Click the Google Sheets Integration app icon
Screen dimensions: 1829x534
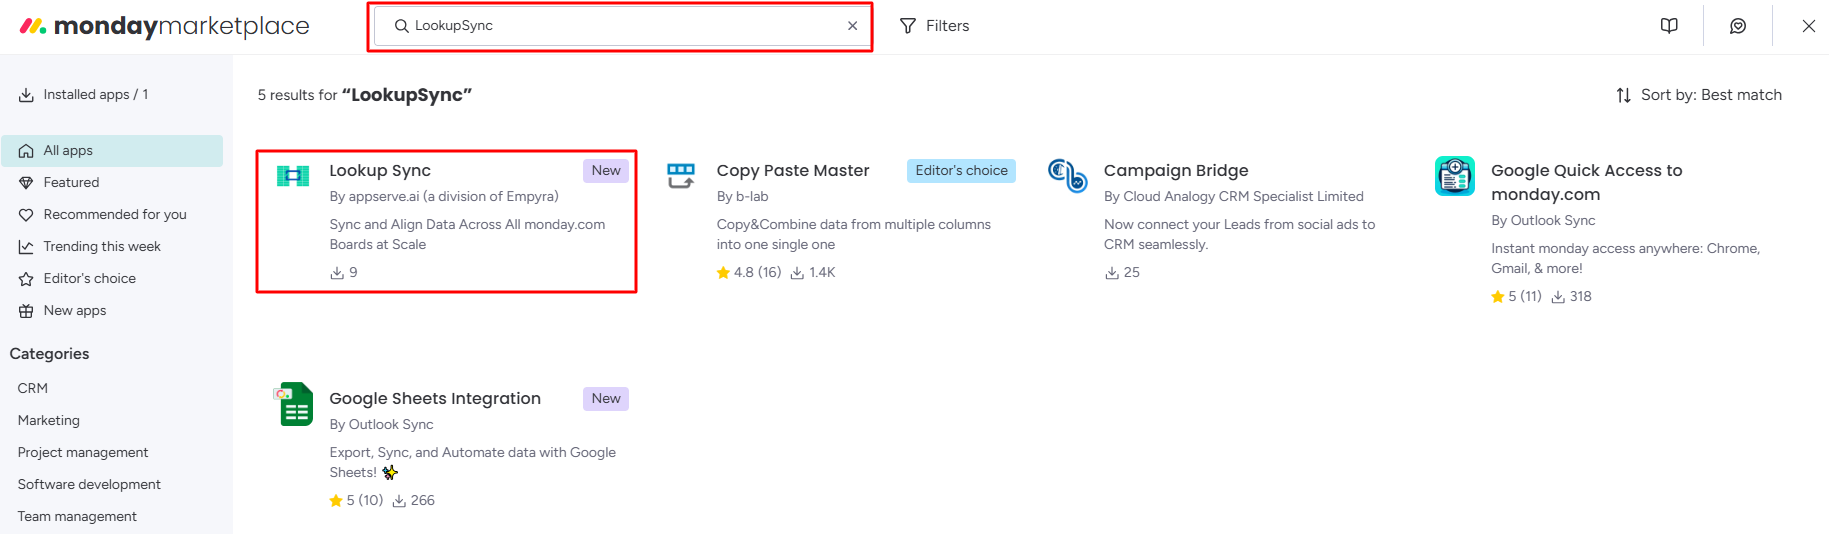[294, 404]
